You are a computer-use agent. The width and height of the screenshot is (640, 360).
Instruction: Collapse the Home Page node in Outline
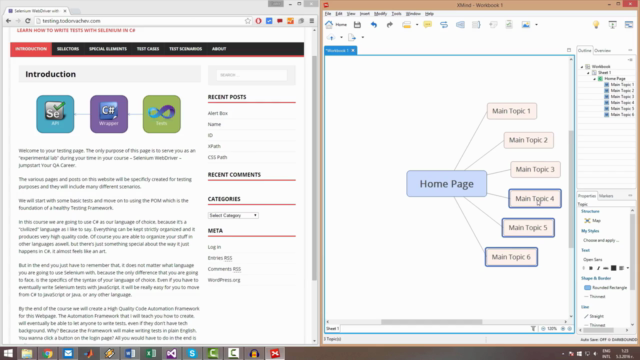[594, 79]
